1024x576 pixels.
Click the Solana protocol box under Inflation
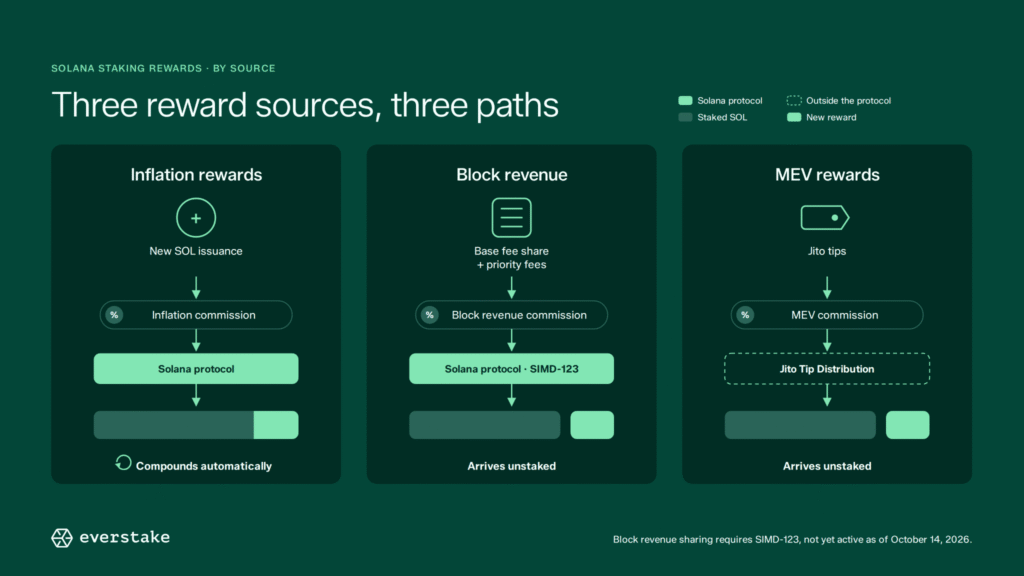pos(196,369)
